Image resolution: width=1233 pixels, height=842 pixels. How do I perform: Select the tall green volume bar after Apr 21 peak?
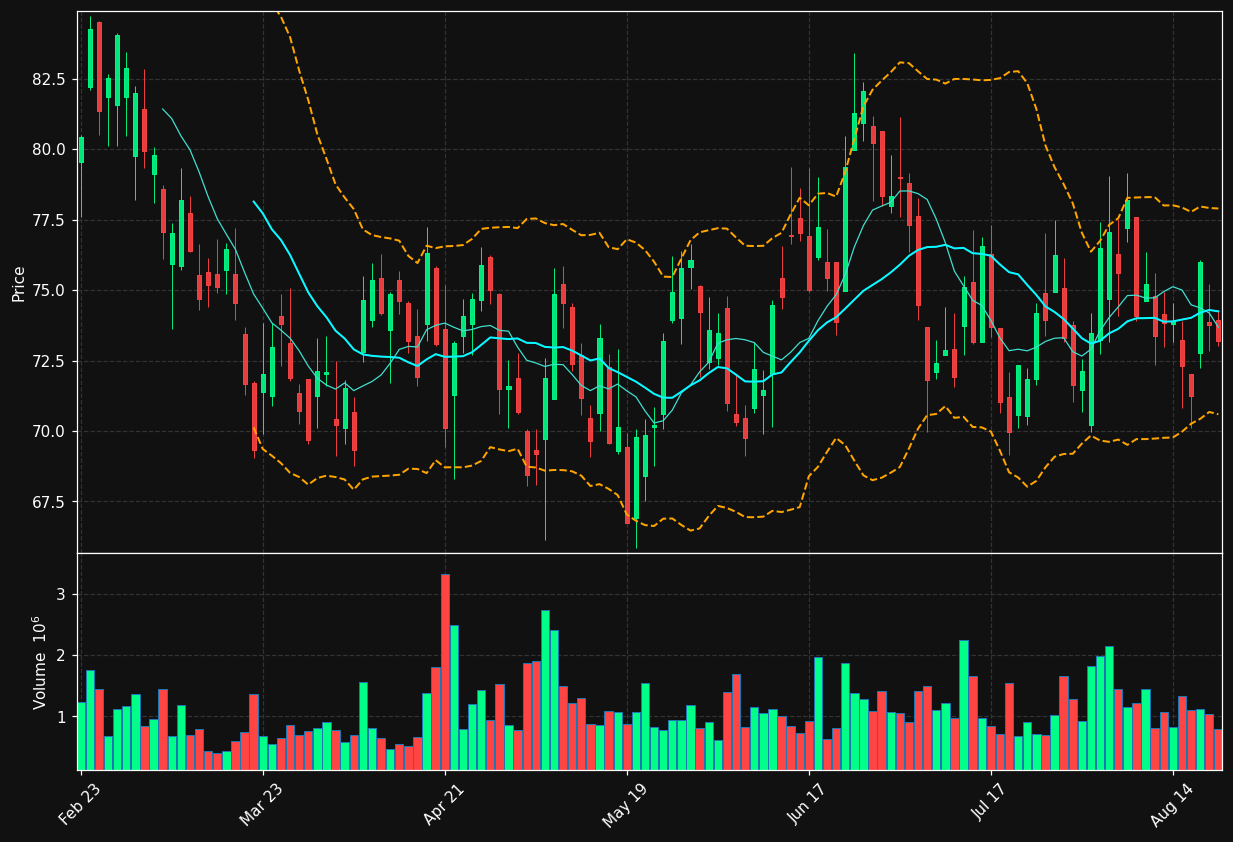[454, 698]
